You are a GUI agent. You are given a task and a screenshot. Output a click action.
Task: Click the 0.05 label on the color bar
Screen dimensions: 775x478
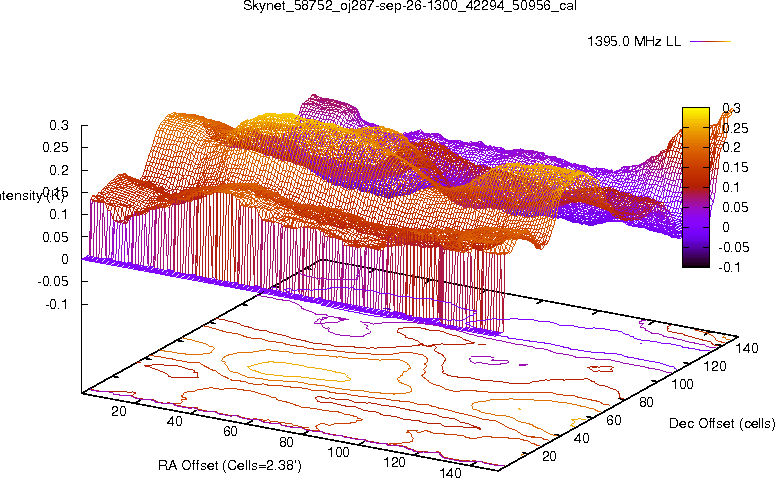pos(735,207)
